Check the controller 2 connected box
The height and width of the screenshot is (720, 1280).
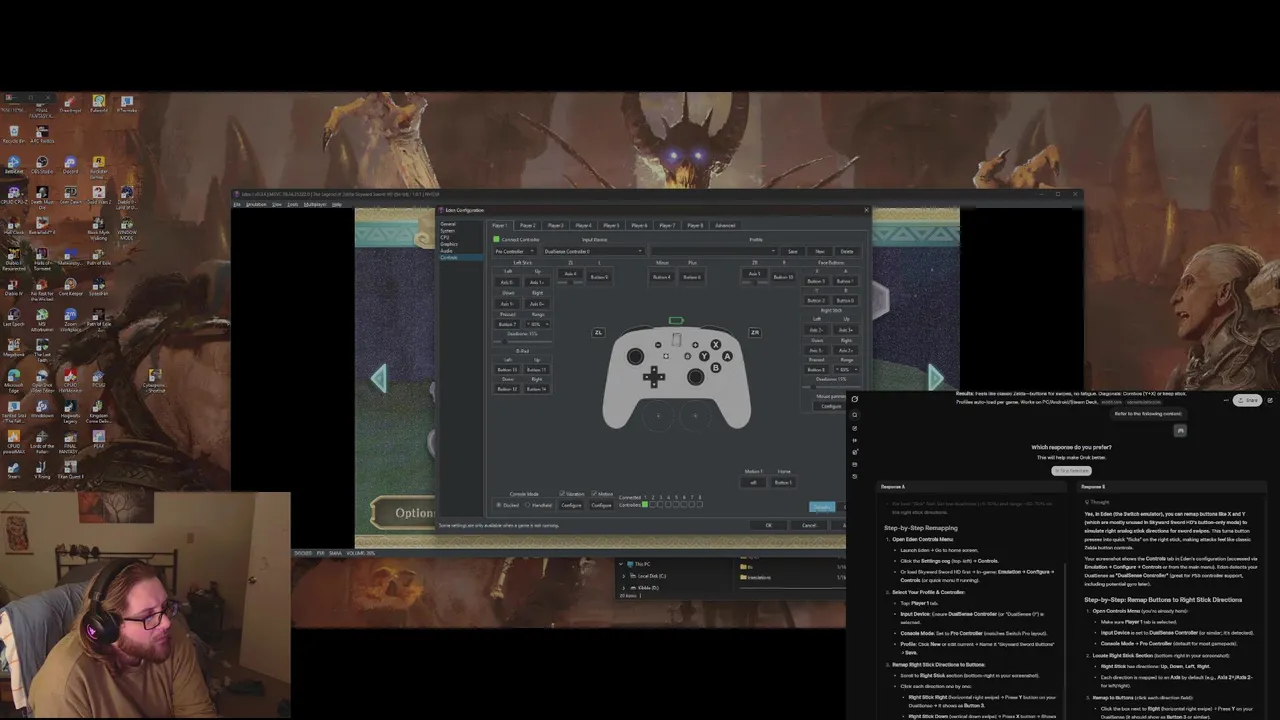click(653, 504)
